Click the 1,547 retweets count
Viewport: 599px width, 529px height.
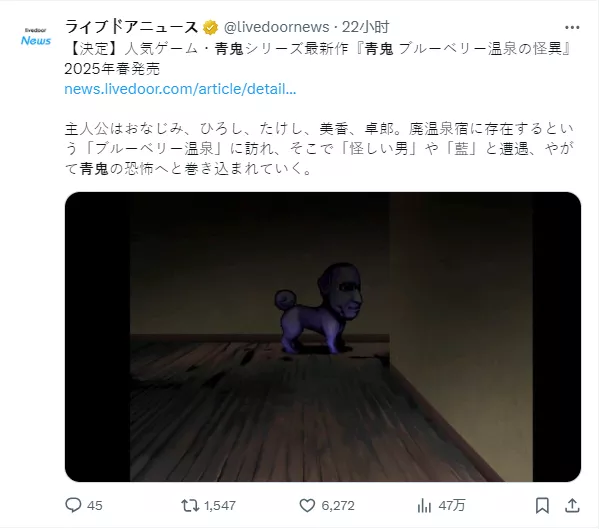[220, 506]
